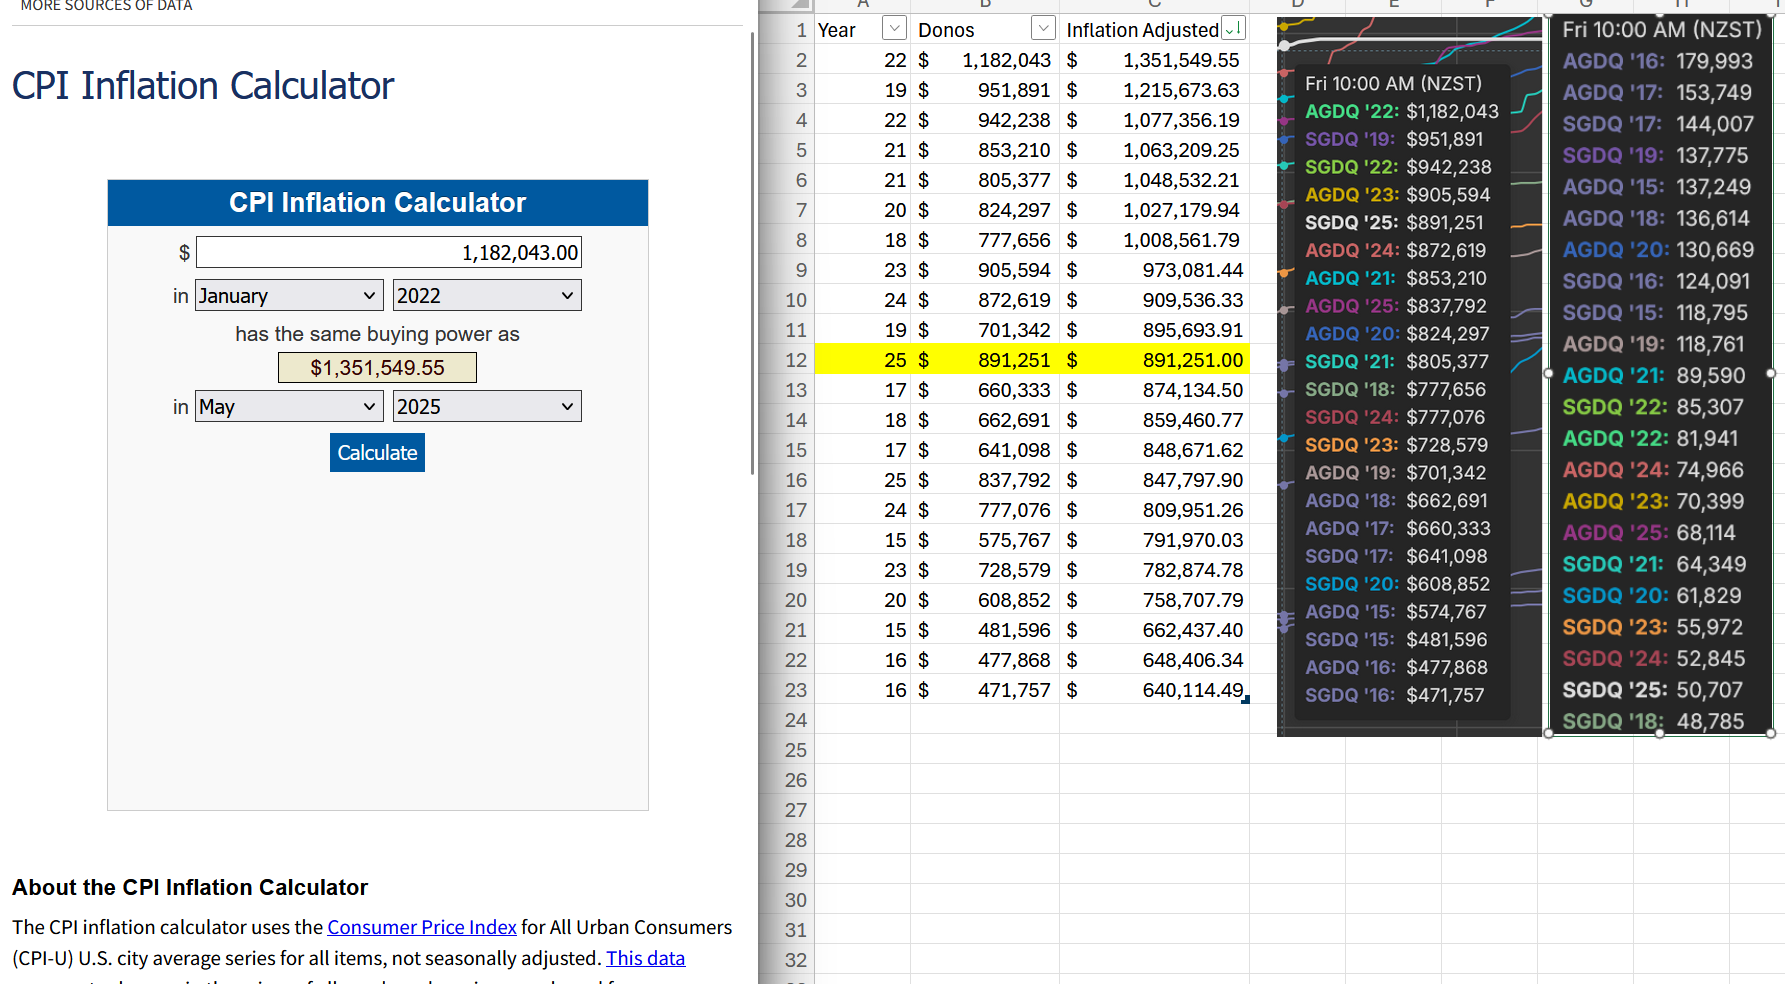Open the Year column filter dropdown

(895, 29)
